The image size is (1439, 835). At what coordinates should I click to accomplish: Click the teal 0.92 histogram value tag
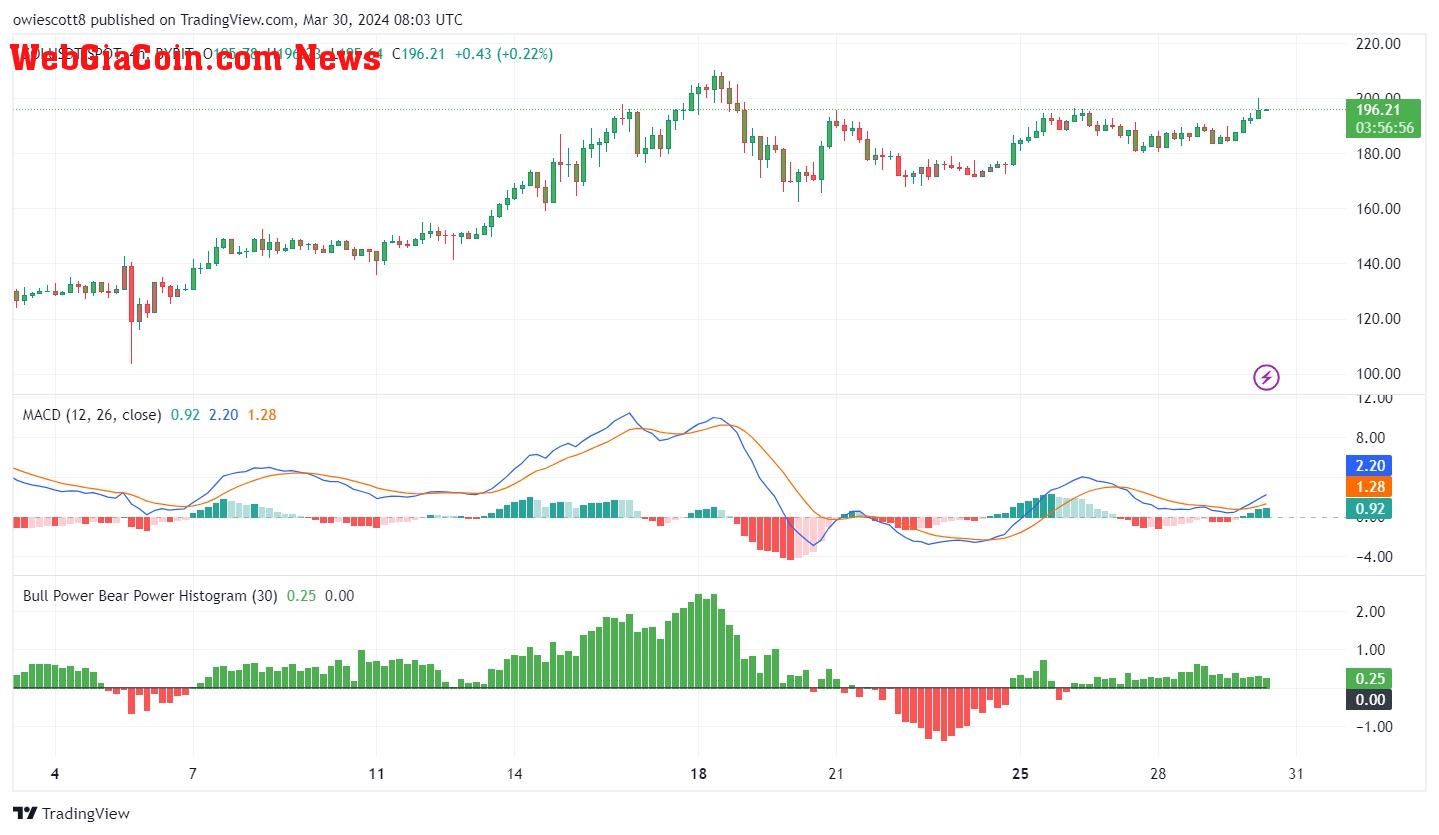point(1370,509)
